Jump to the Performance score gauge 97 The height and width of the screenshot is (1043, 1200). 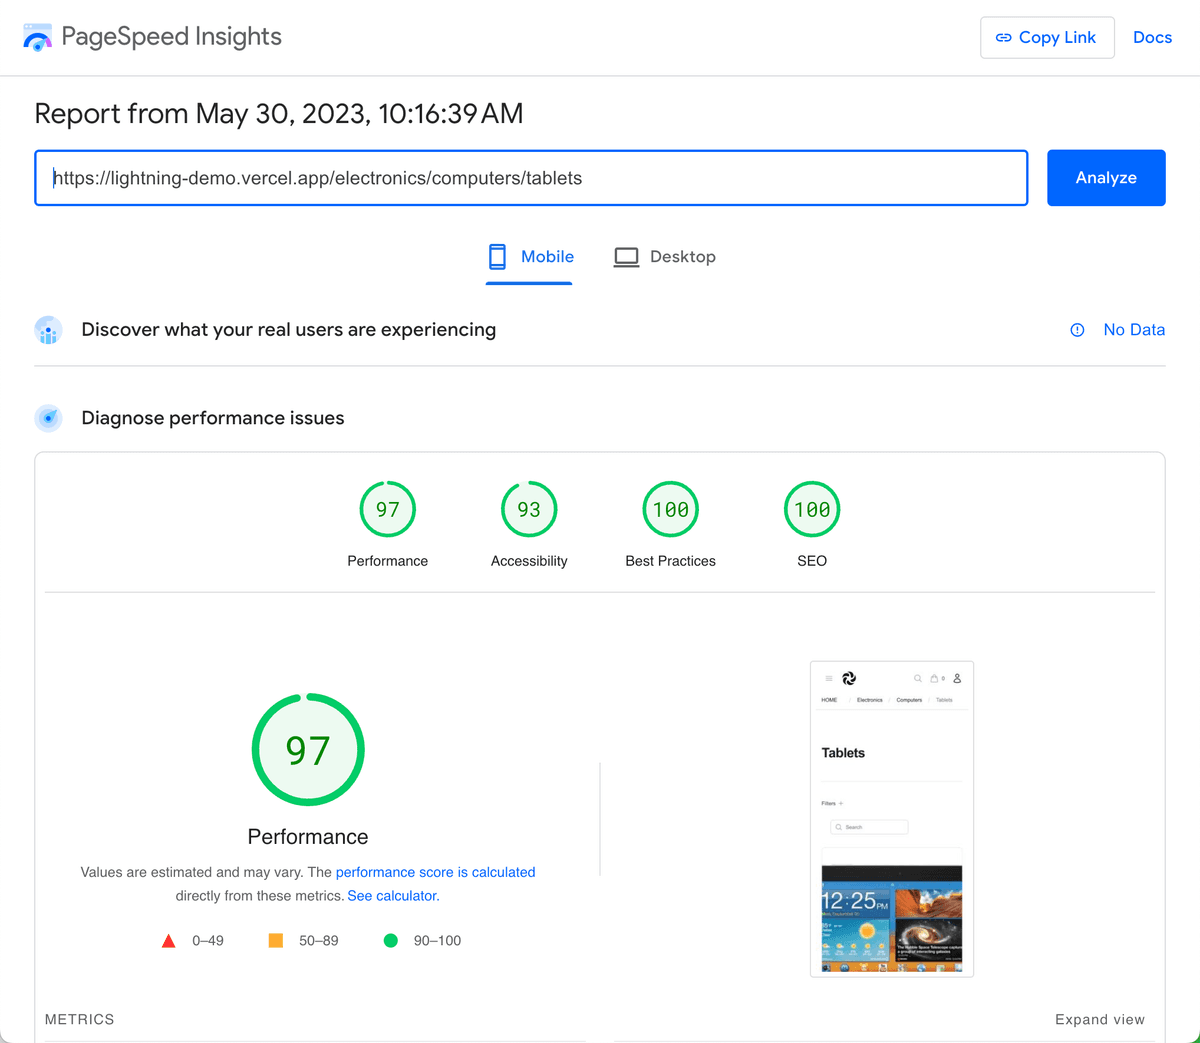pyautogui.click(x=388, y=509)
